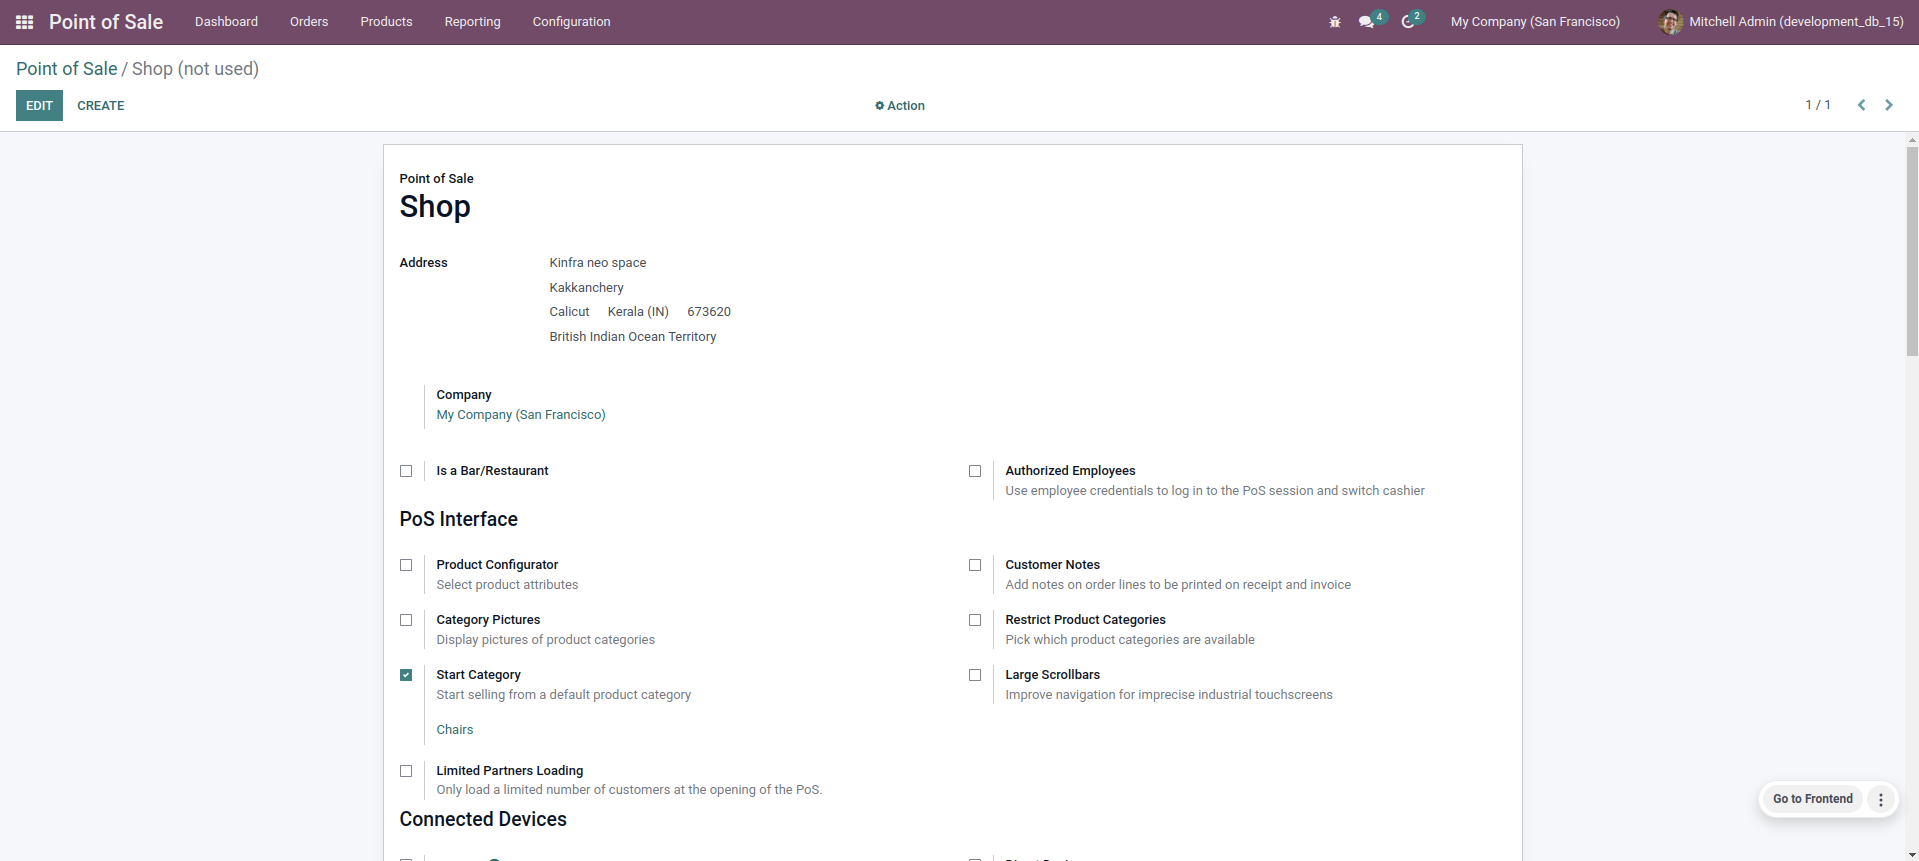The width and height of the screenshot is (1919, 861).
Task: Enable Limited Partners Loading checkbox
Action: [x=406, y=771]
